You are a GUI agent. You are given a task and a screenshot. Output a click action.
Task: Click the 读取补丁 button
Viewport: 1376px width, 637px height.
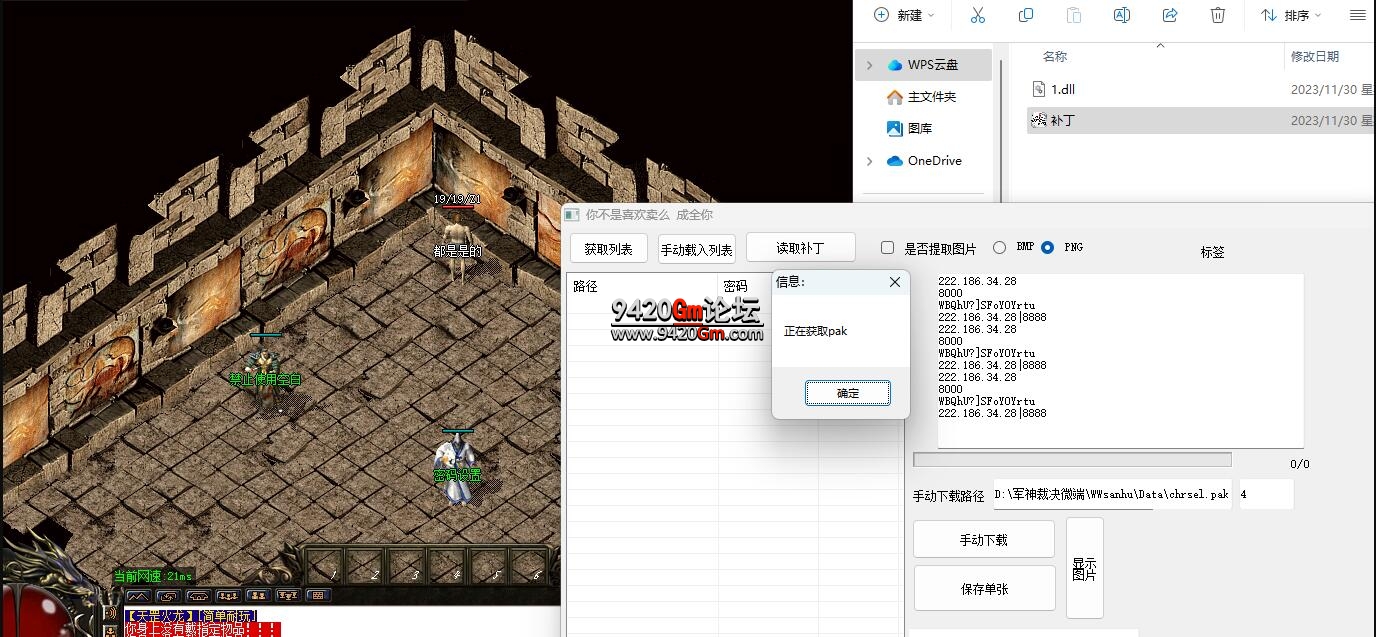[801, 248]
